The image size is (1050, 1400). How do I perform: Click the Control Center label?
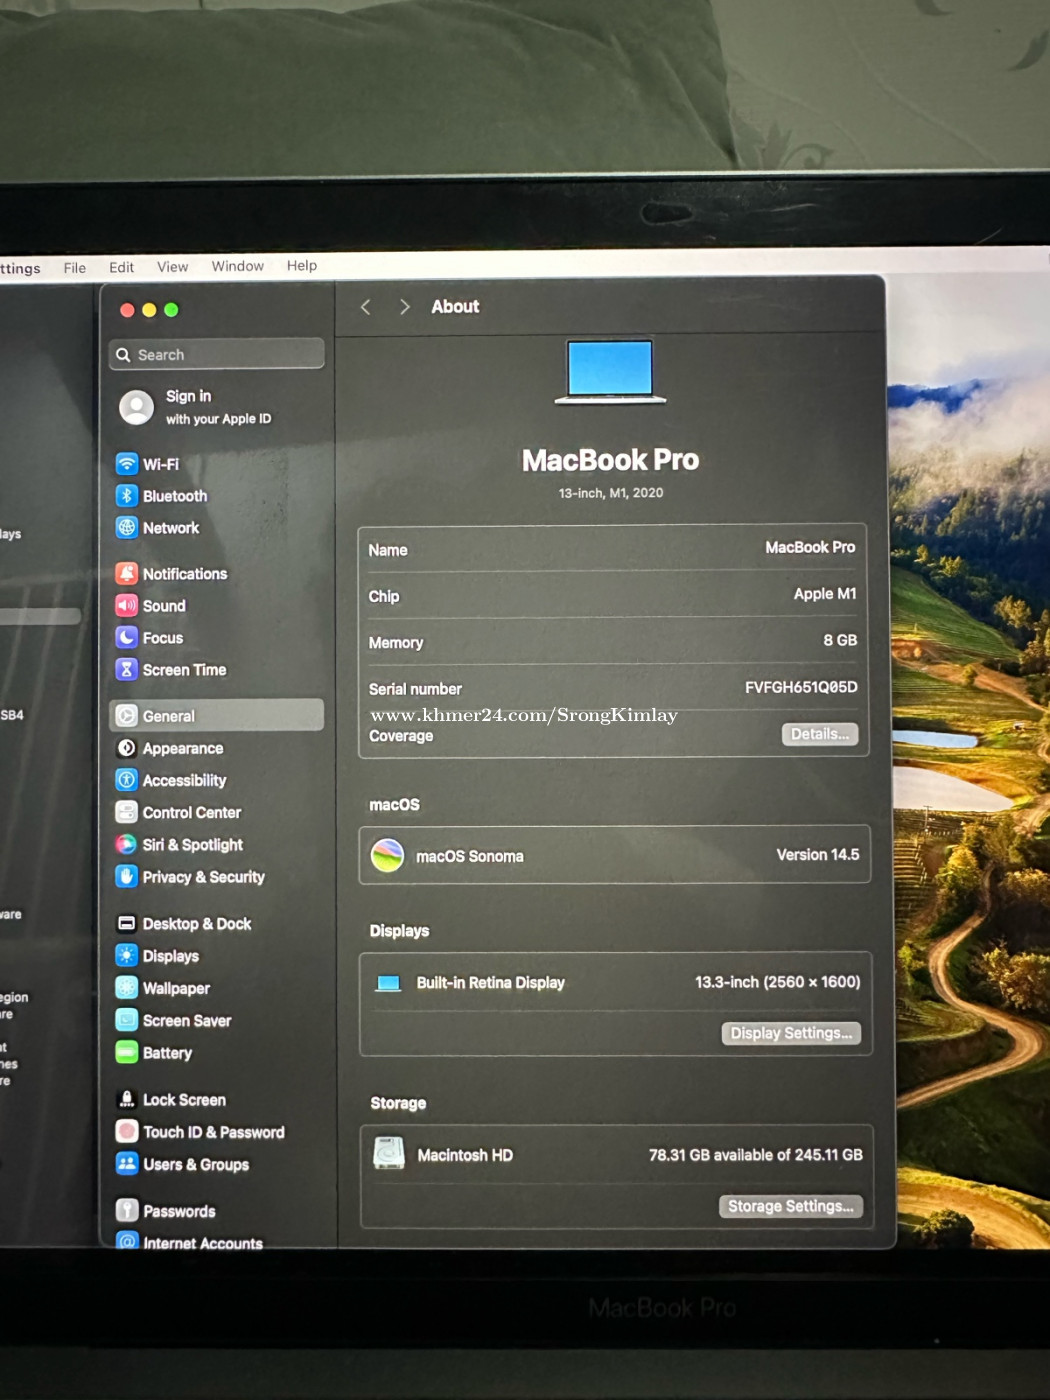tap(192, 813)
